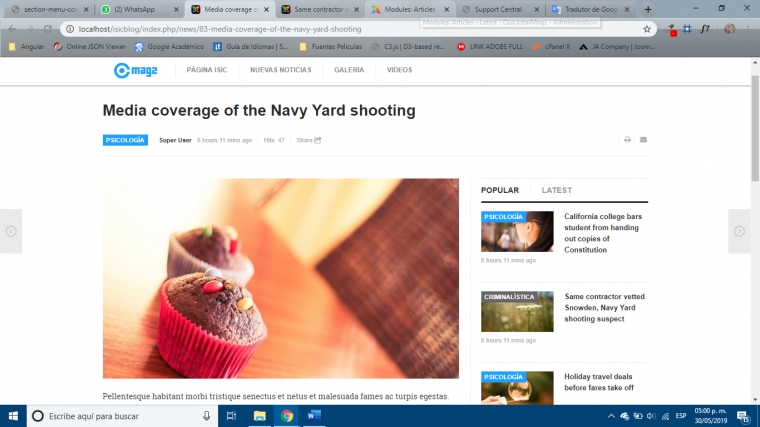The height and width of the screenshot is (427, 760).
Task: Click the page vertical scrollbar
Action: pyautogui.click(x=755, y=128)
